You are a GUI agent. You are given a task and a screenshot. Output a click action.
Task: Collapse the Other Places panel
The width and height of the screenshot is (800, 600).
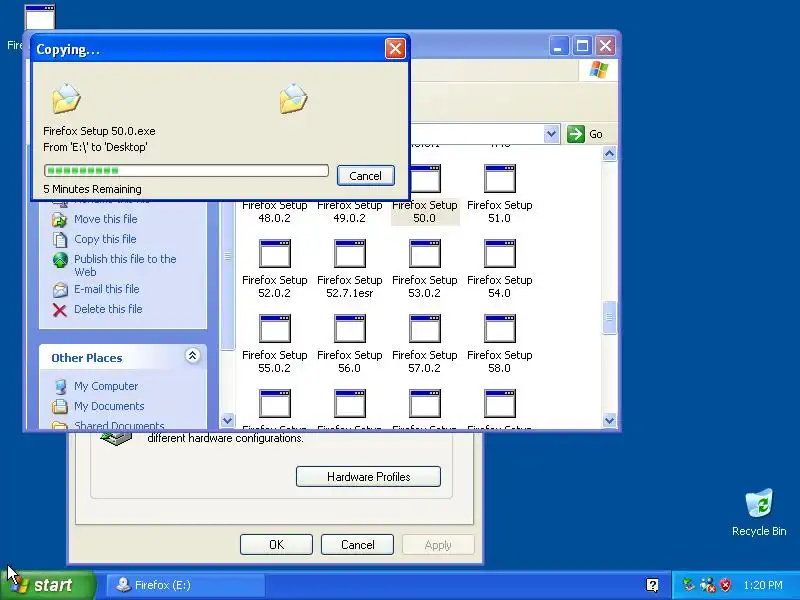click(x=192, y=356)
